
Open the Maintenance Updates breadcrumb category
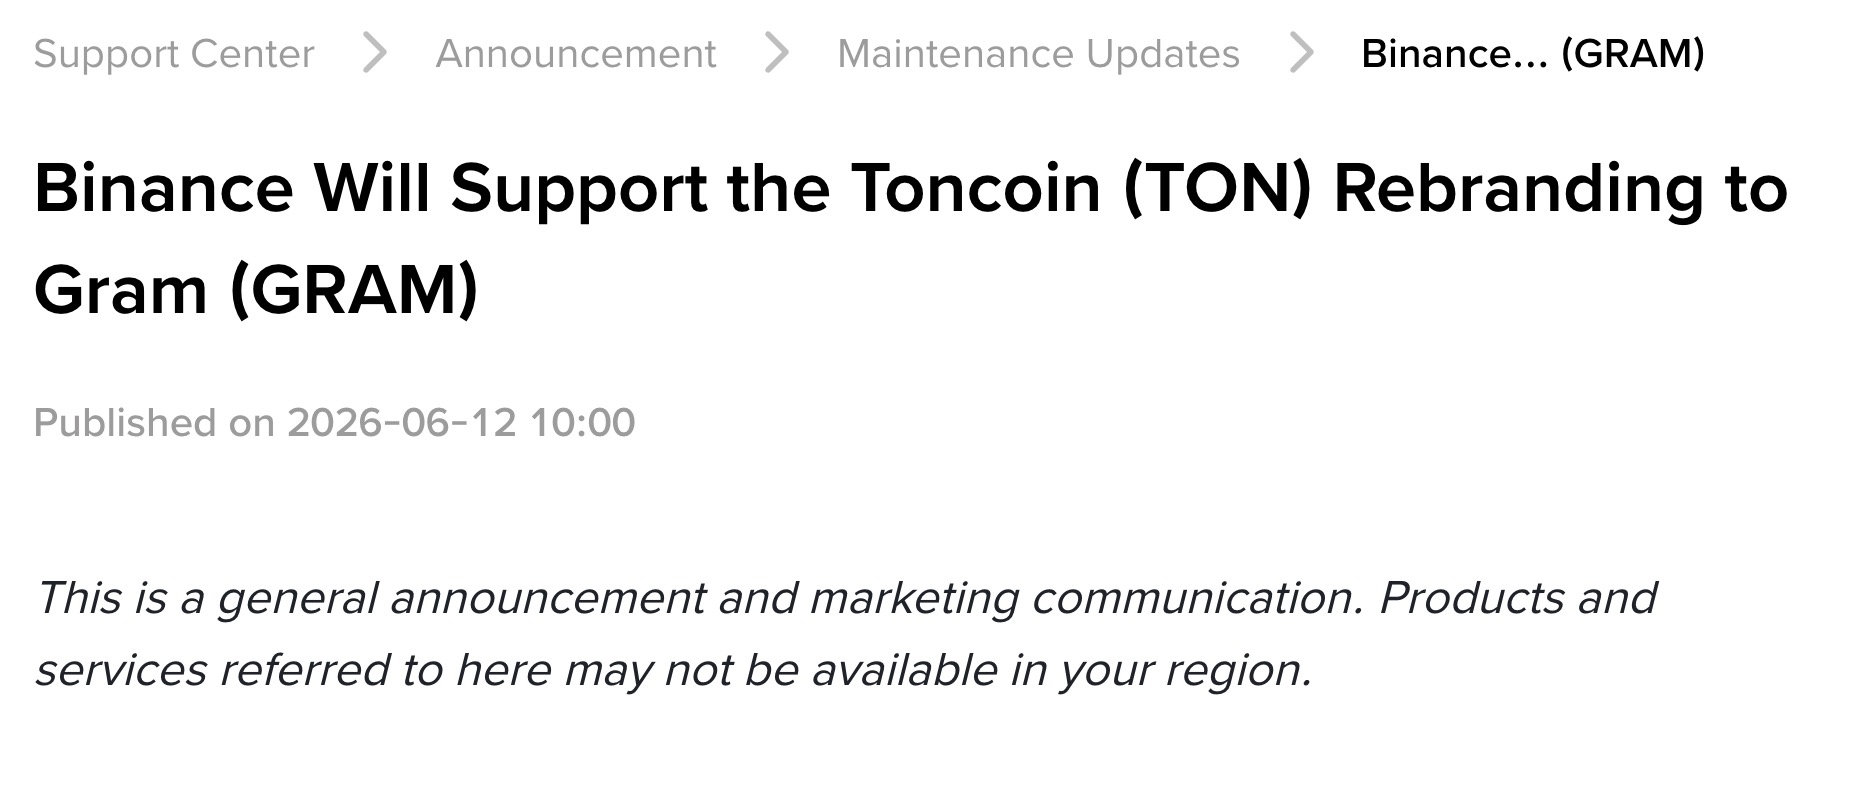click(x=1038, y=54)
